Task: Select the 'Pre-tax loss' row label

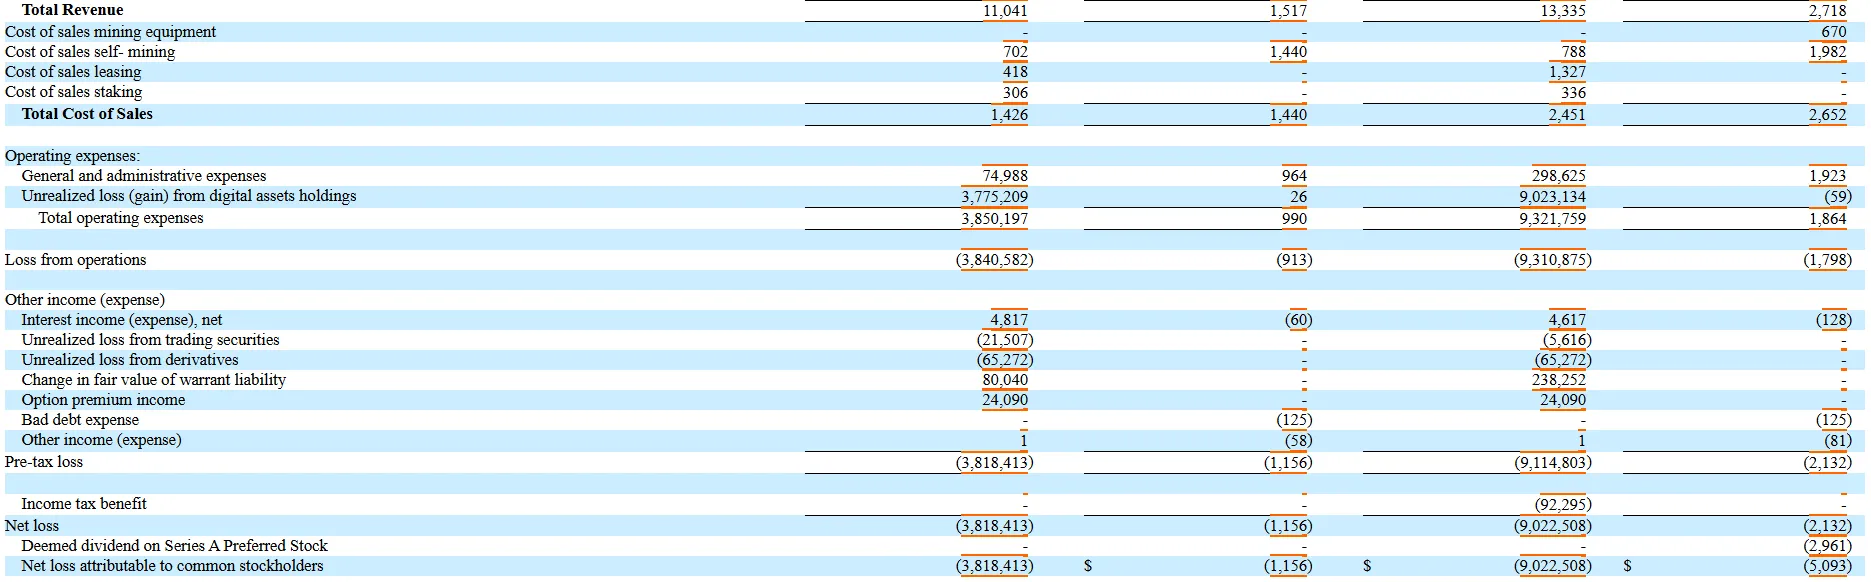Action: click(44, 462)
